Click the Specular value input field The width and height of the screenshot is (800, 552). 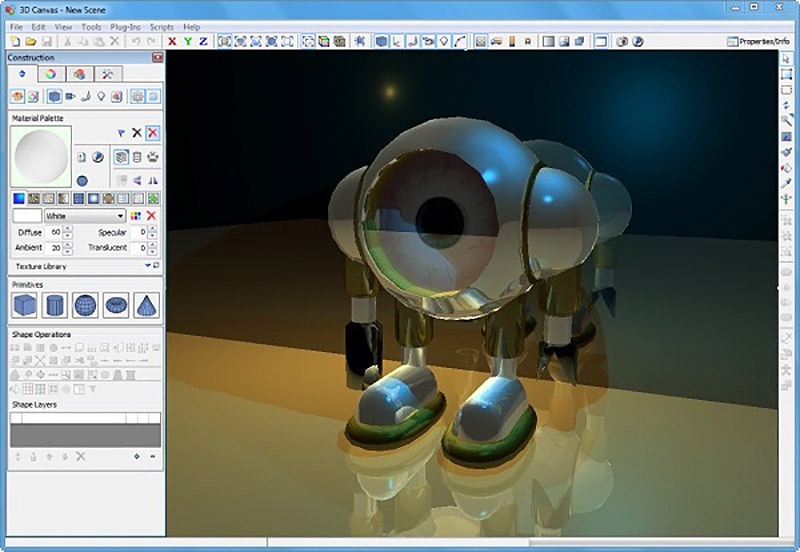(x=139, y=232)
